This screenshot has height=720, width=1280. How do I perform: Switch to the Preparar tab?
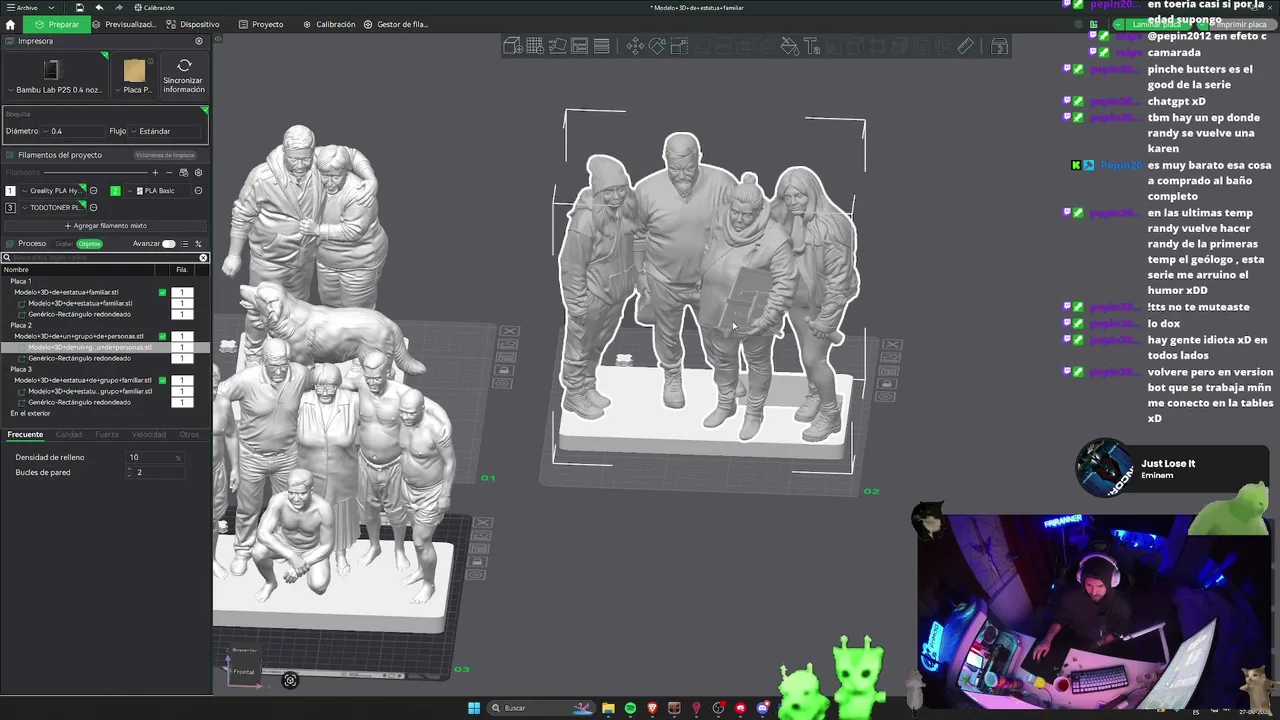click(57, 24)
